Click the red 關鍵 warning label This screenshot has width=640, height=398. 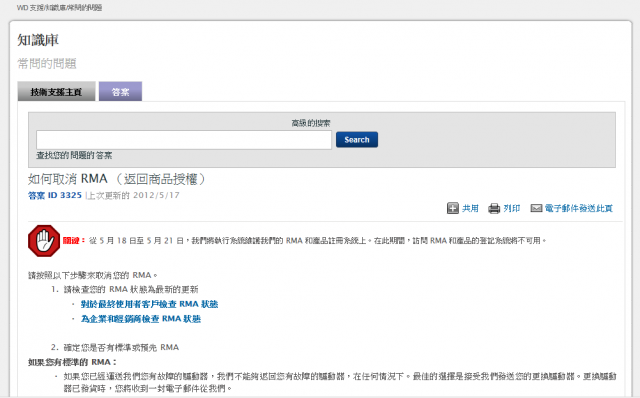click(73, 240)
